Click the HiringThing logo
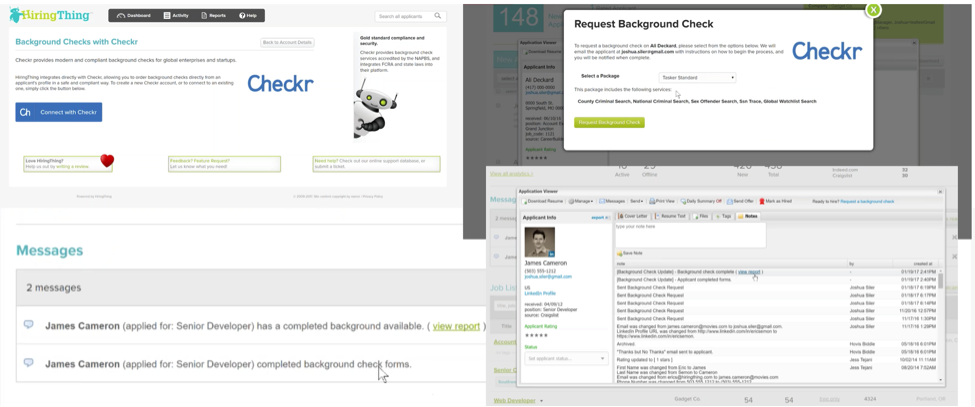975x407 pixels. pyautogui.click(x=50, y=15)
